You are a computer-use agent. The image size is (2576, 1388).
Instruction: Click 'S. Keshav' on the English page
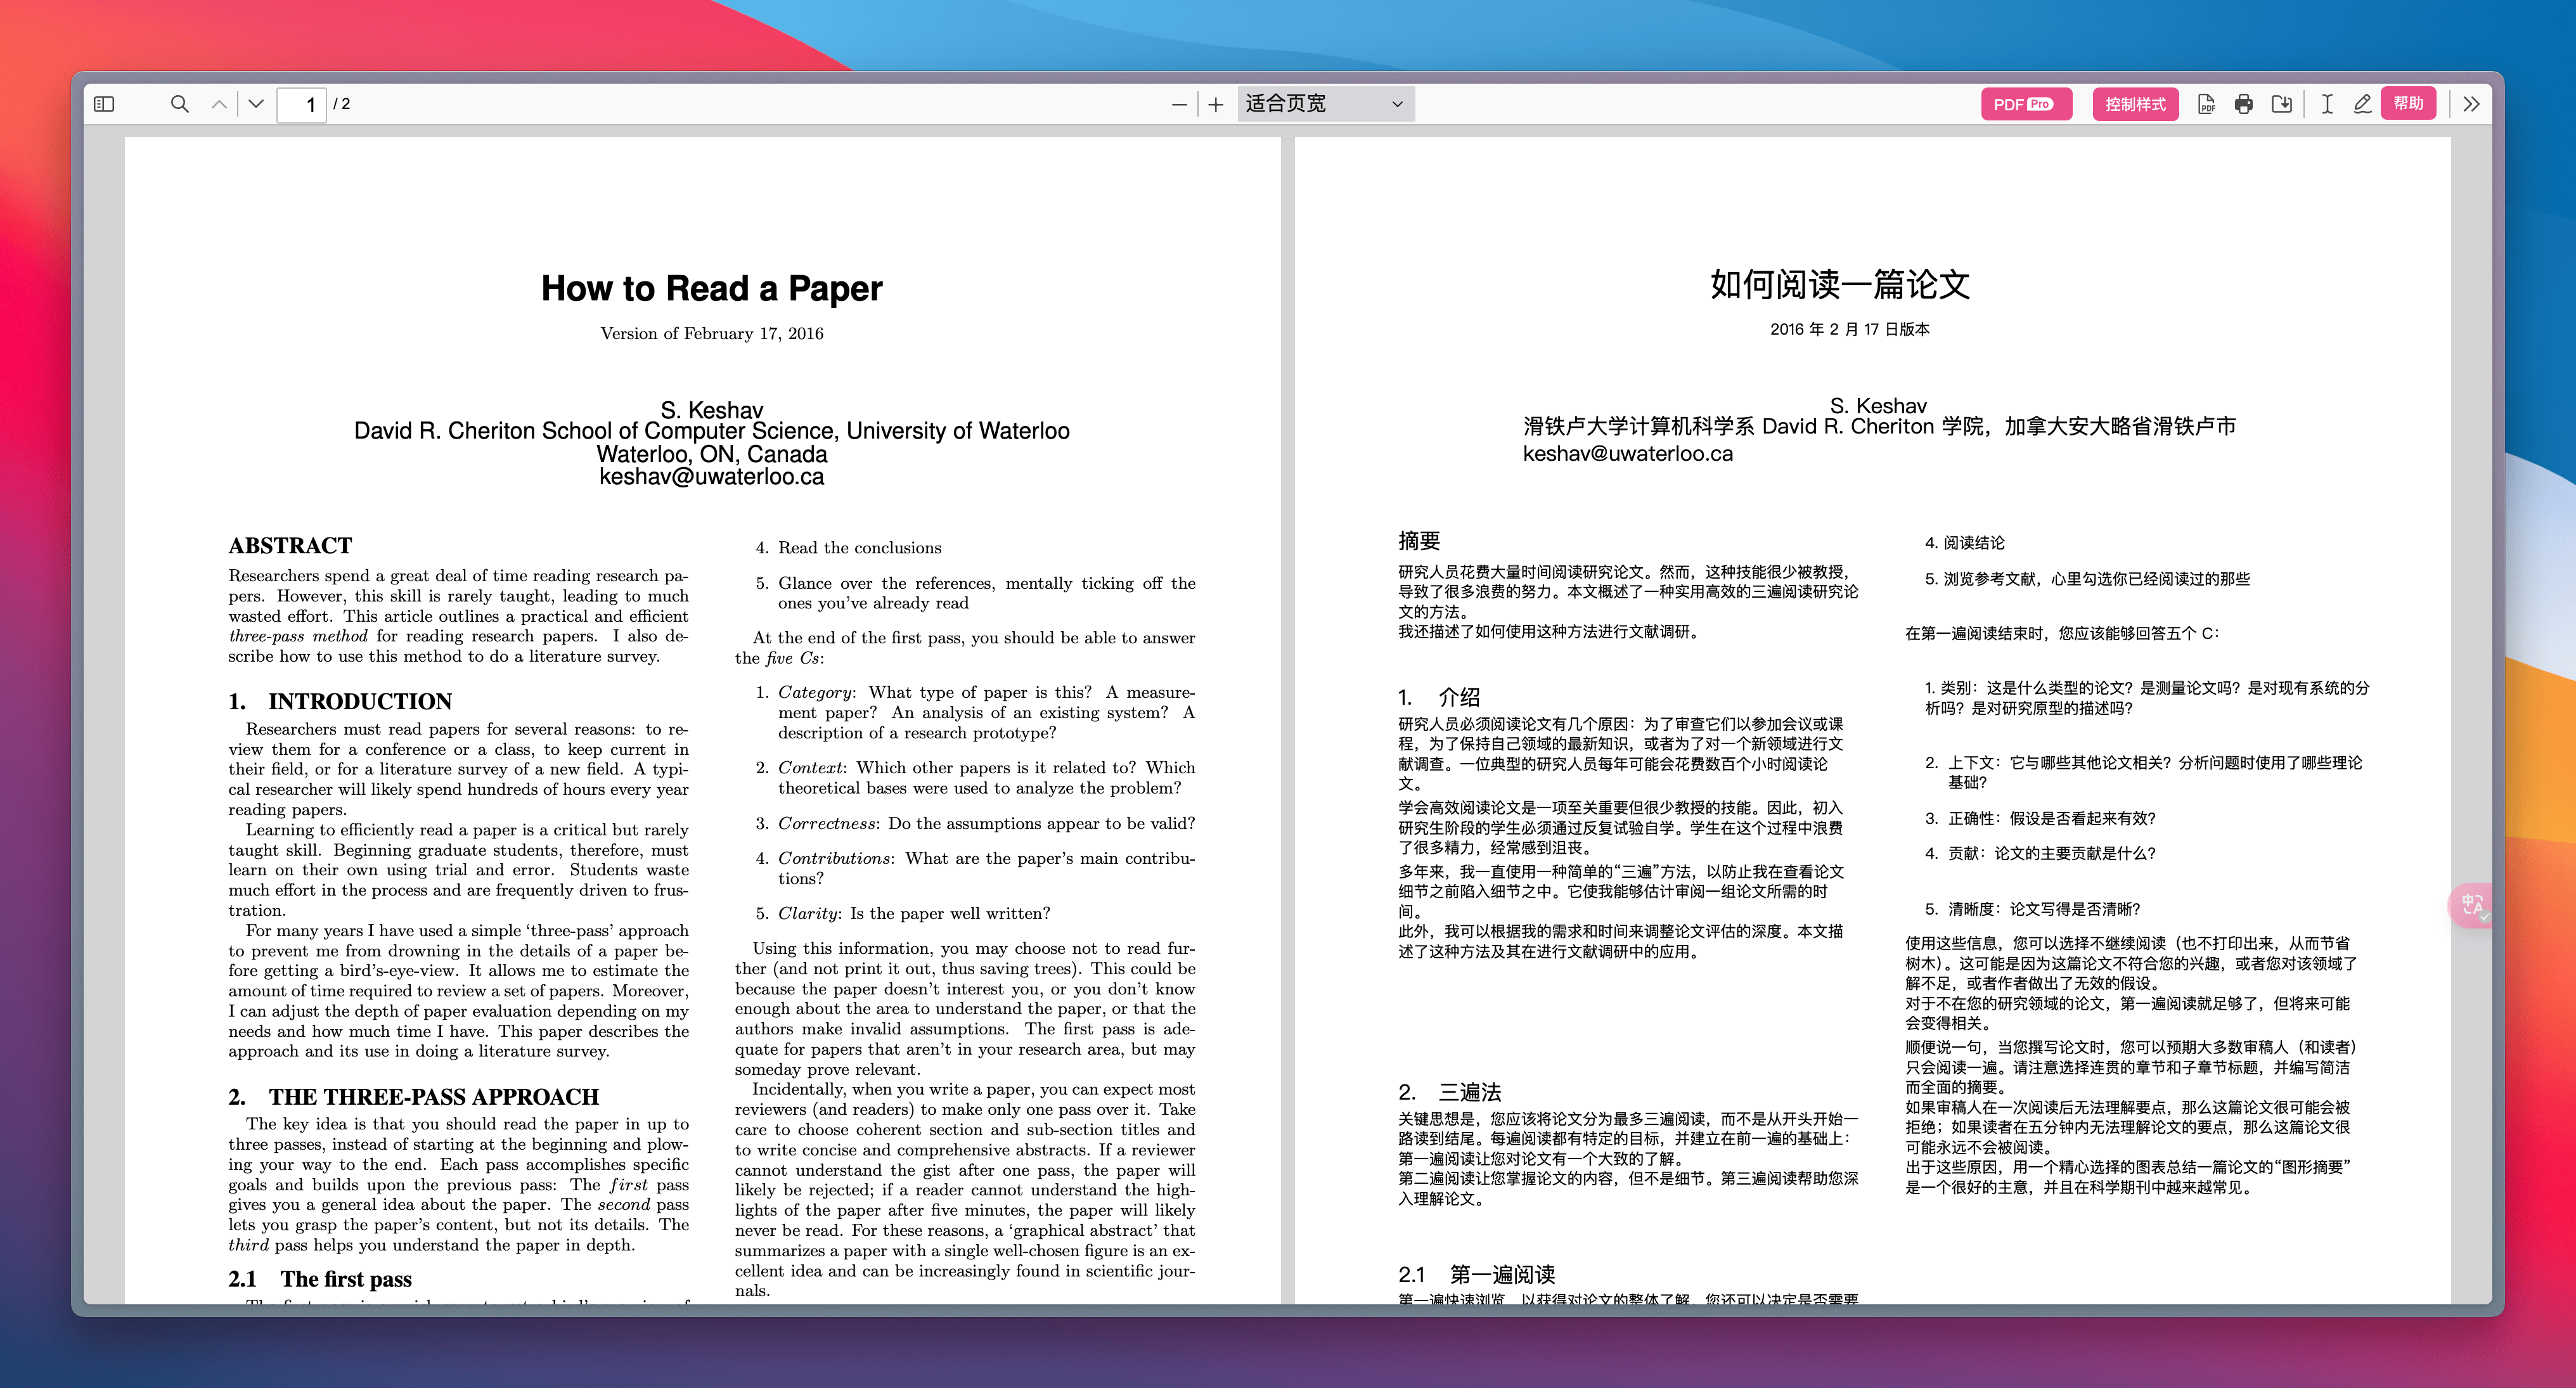click(x=712, y=410)
